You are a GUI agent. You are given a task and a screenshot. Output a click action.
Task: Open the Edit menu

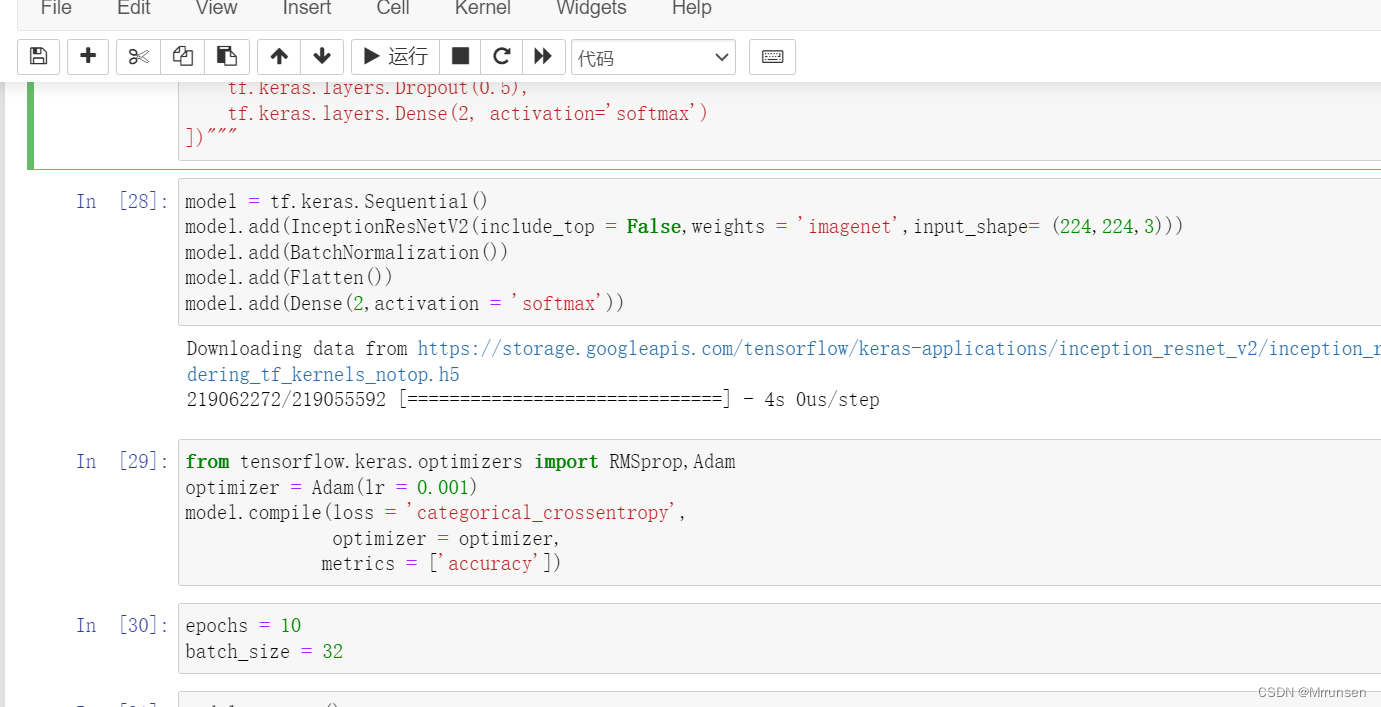134,9
